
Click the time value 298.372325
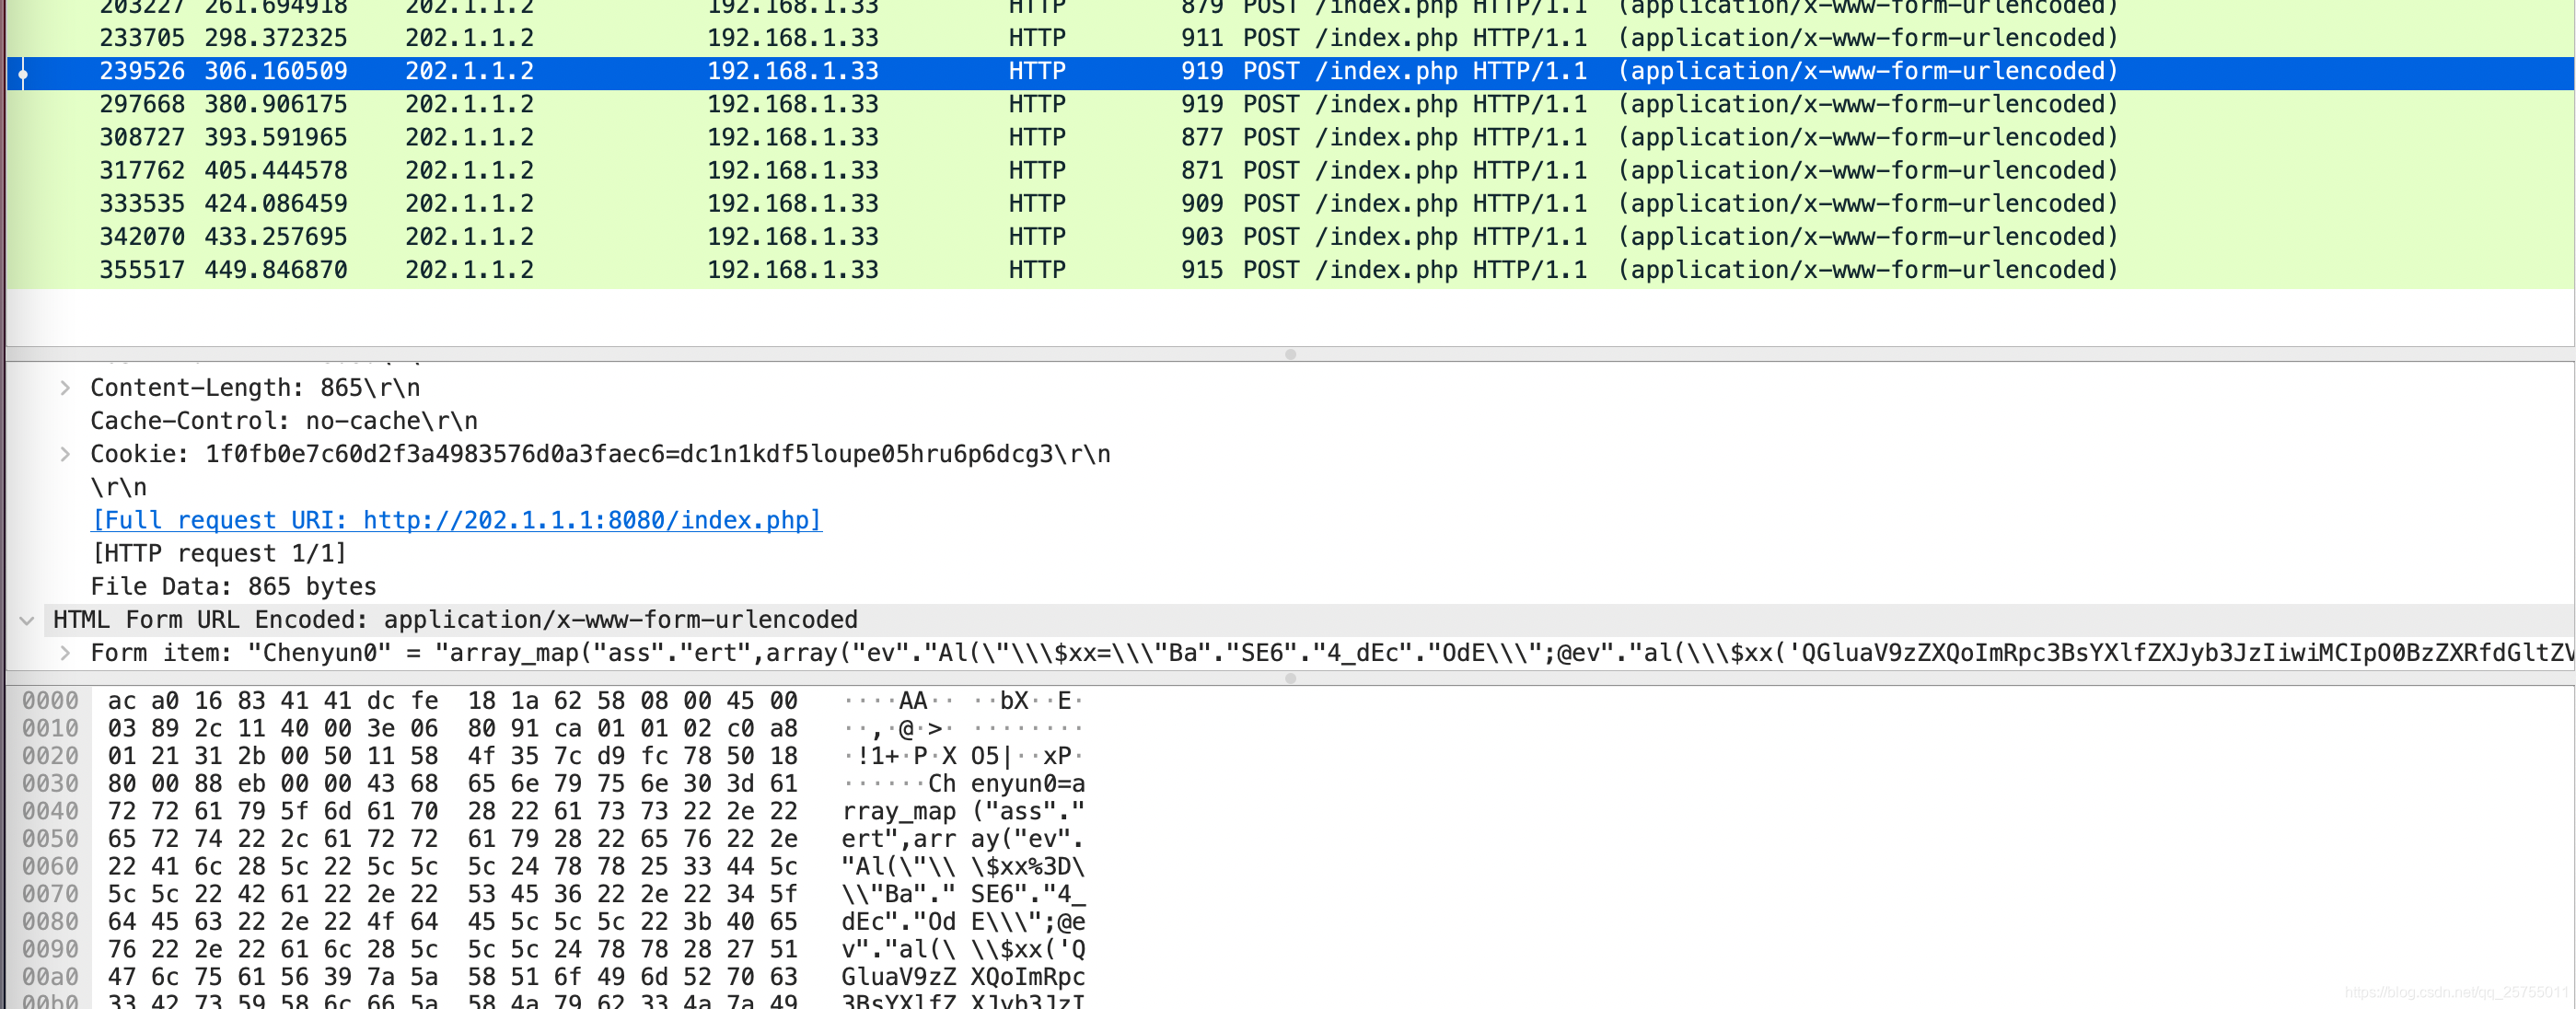pyautogui.click(x=276, y=38)
